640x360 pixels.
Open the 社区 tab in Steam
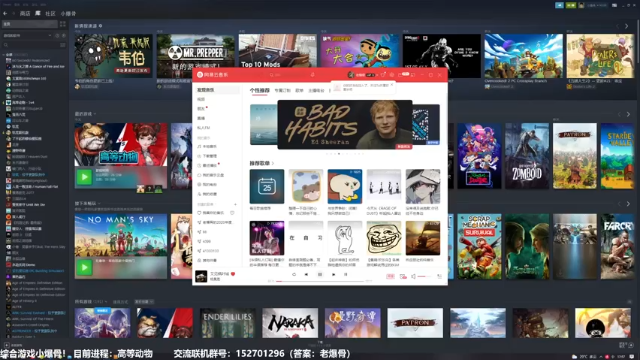tap(50, 13)
